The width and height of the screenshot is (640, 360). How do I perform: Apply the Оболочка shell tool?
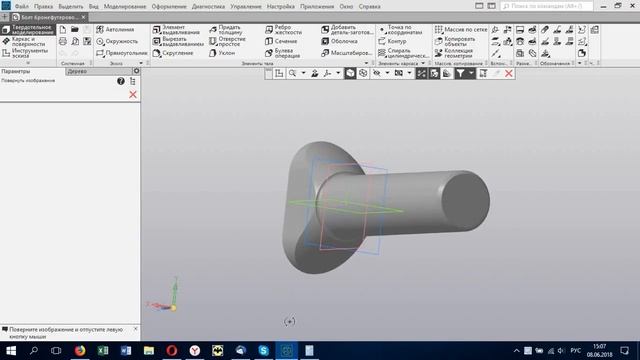340,41
